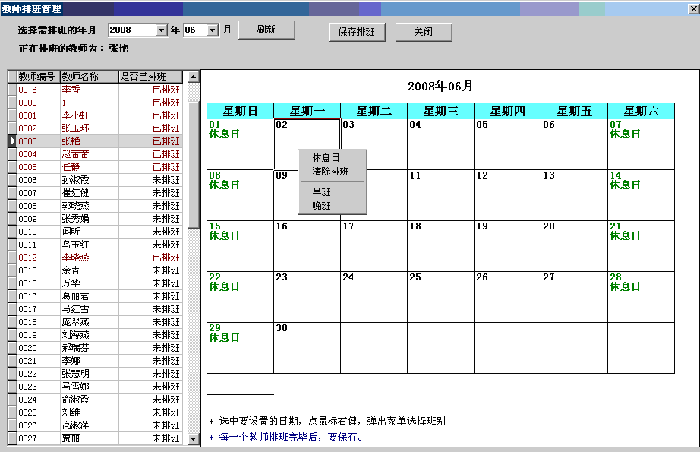Image resolution: width=700 pixels, height=452 pixels.
Task: Select rest-day cell 01
Action: pyautogui.click(x=240, y=144)
